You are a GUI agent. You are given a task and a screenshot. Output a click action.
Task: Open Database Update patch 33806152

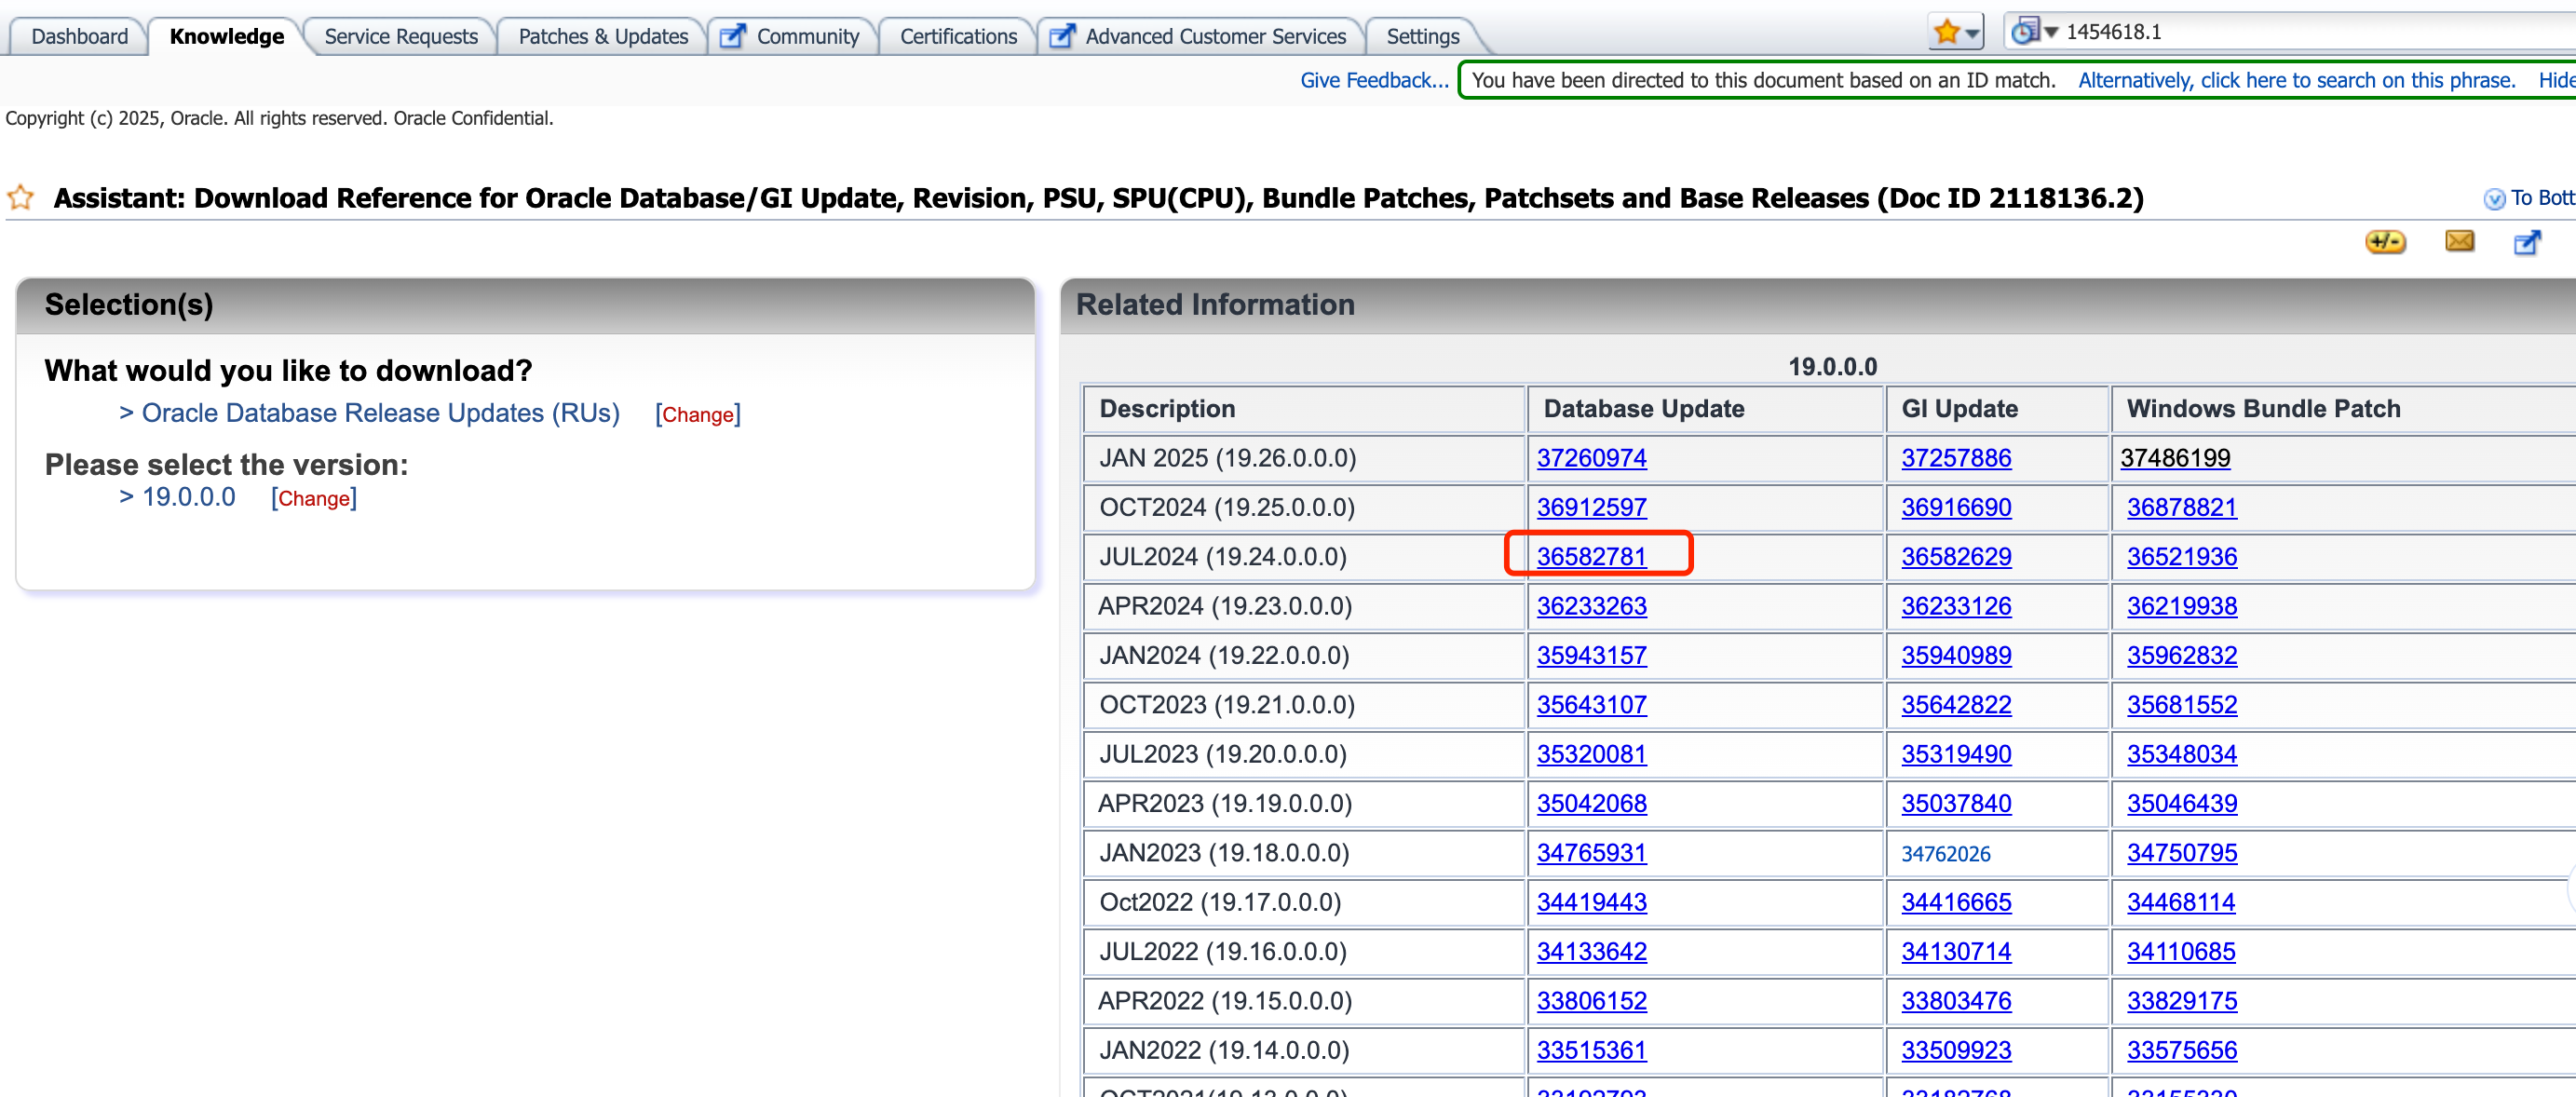click(1591, 1001)
